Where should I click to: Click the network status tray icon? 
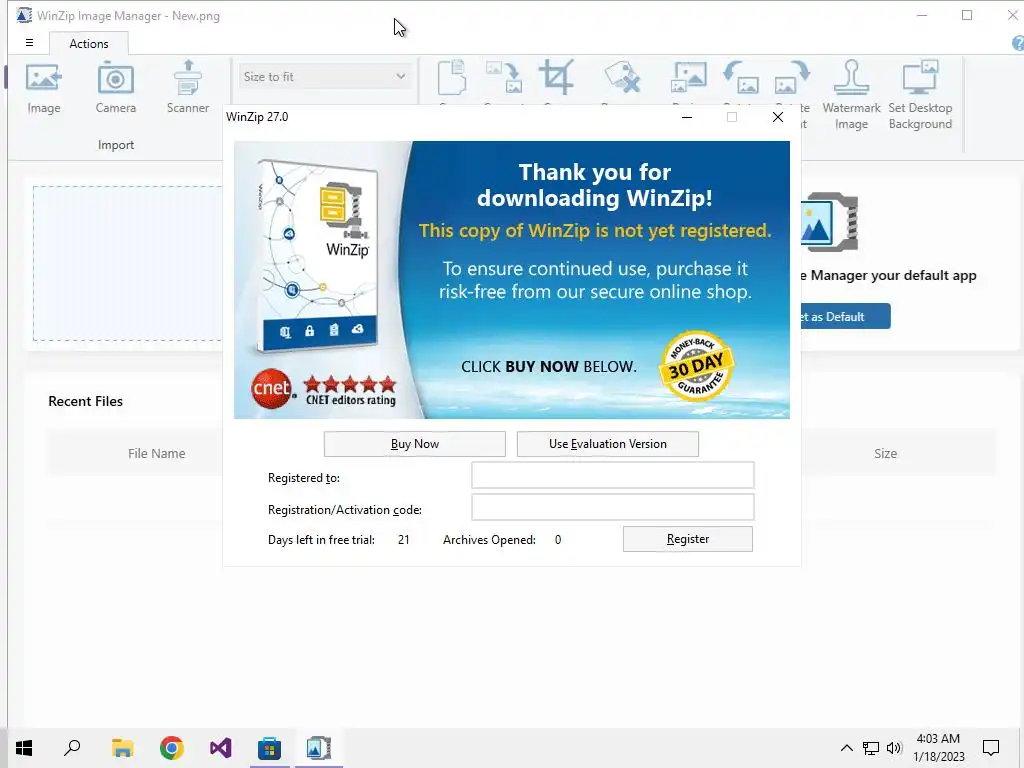(x=871, y=748)
